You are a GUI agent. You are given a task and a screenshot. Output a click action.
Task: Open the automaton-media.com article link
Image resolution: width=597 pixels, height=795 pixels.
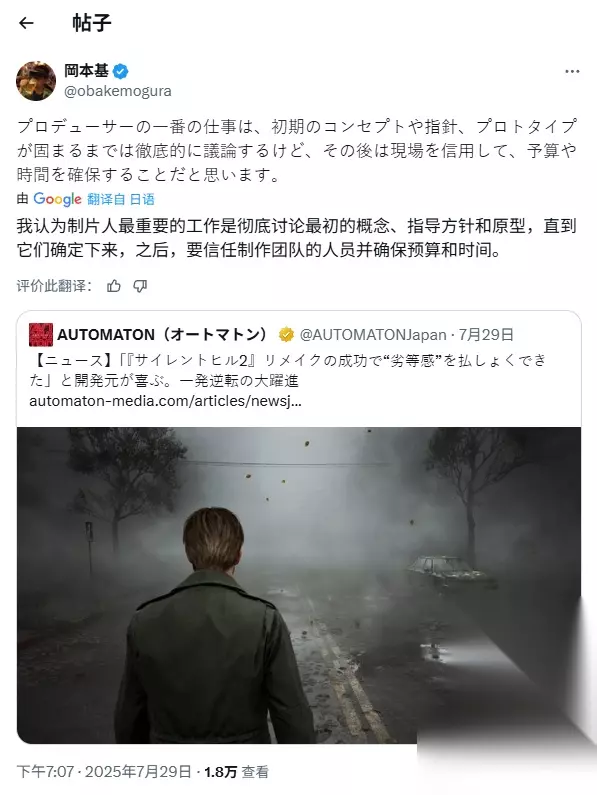point(165,401)
